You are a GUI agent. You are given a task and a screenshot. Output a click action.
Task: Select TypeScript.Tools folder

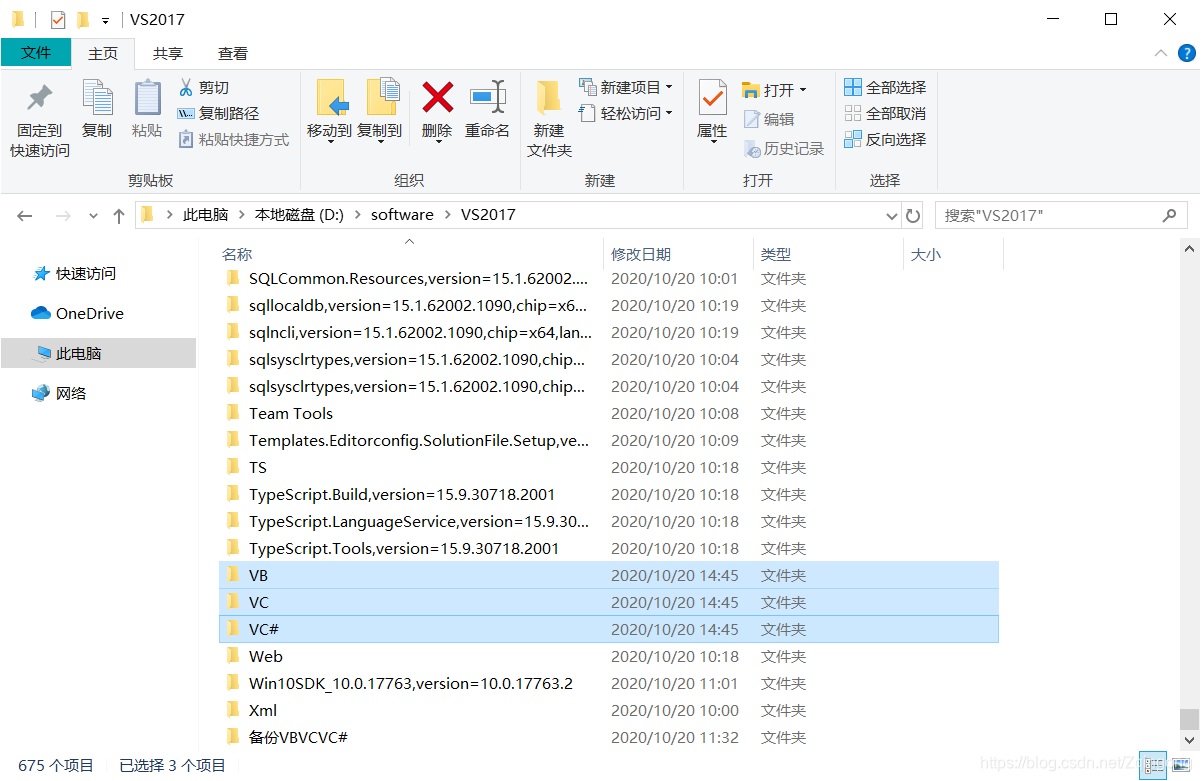[x=608, y=548]
